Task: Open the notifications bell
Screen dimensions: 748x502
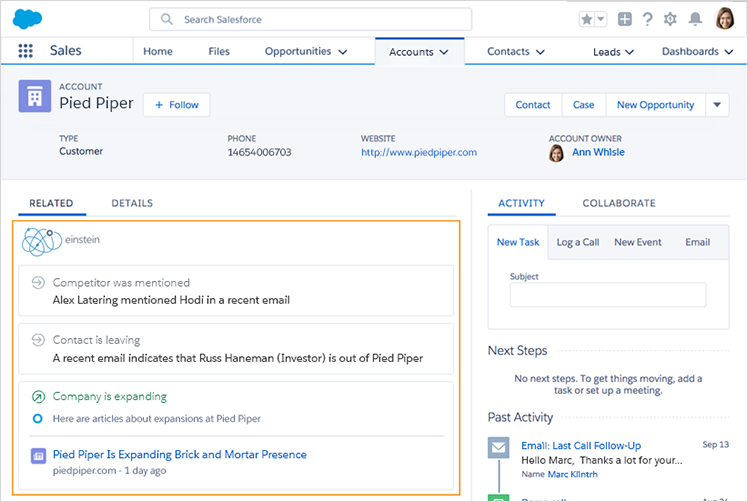Action: (x=695, y=19)
